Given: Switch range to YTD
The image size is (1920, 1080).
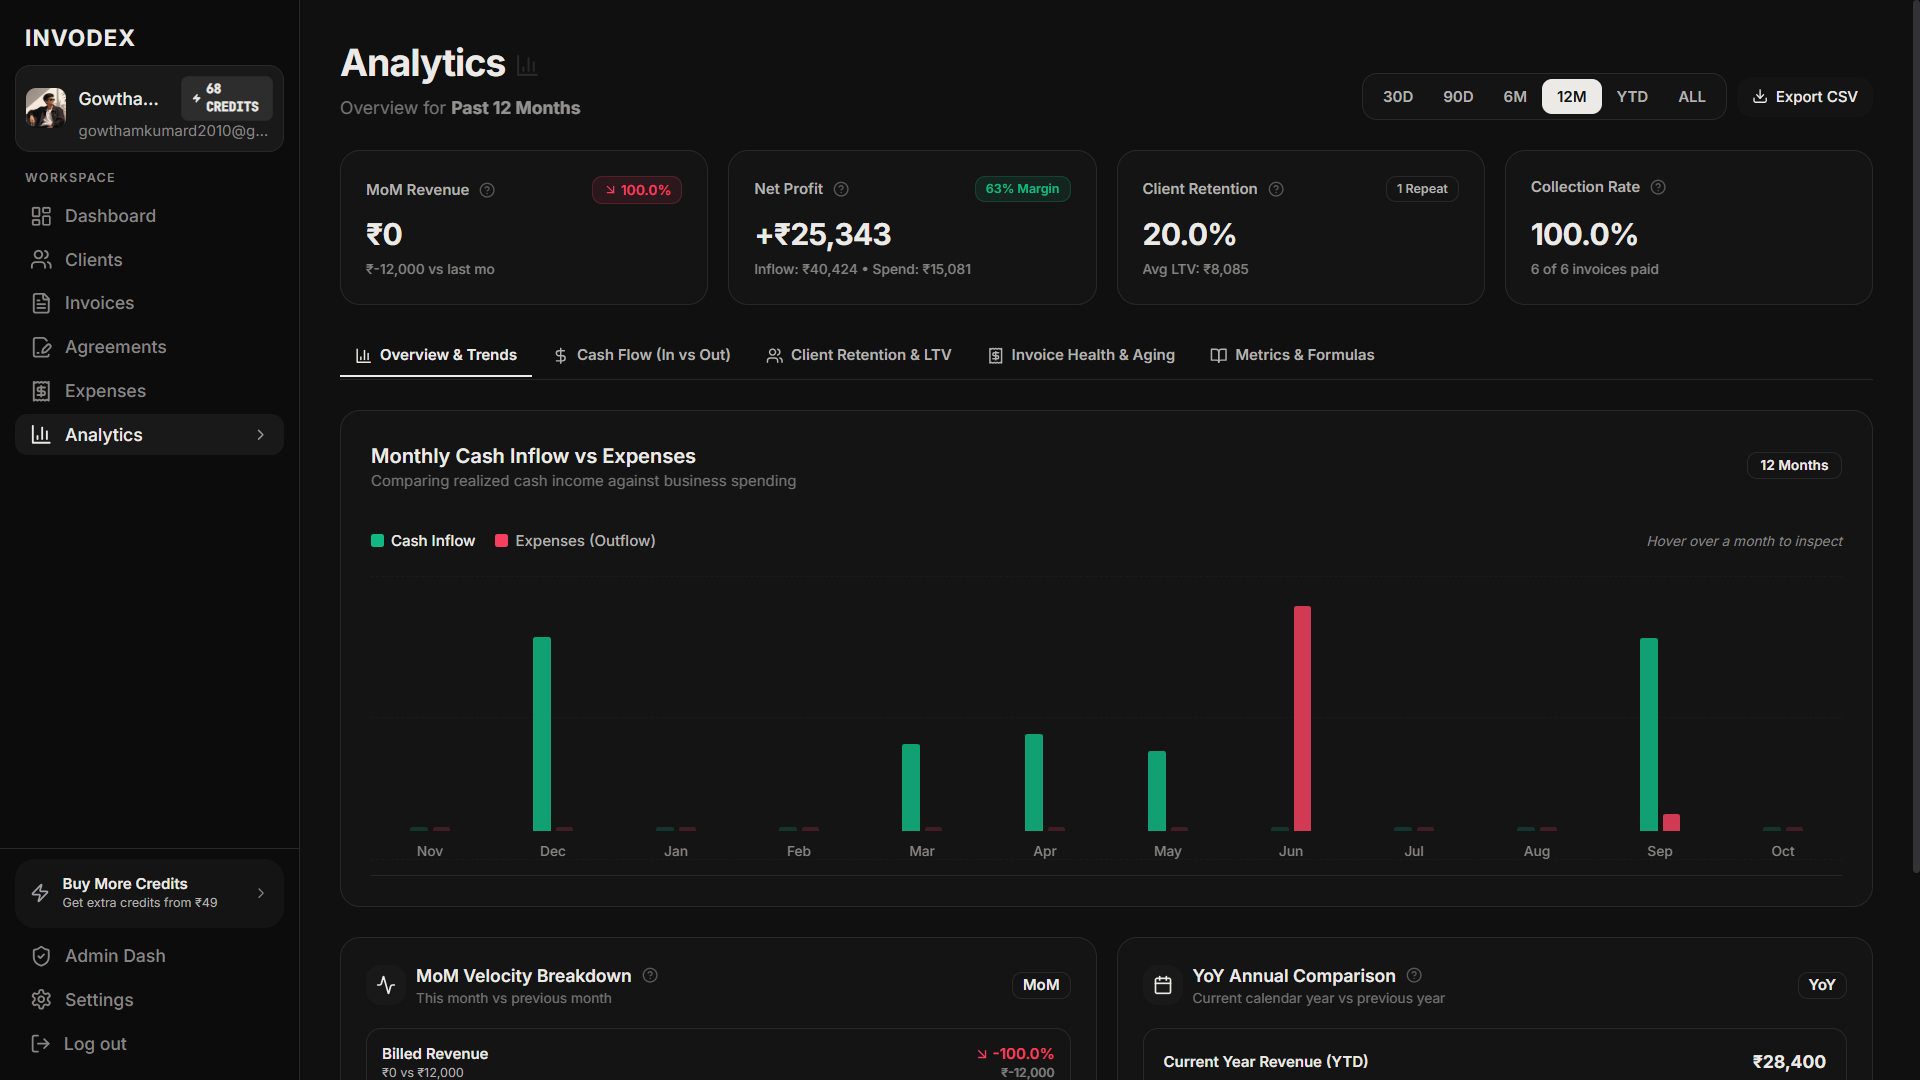Looking at the screenshot, I should pyautogui.click(x=1632, y=97).
